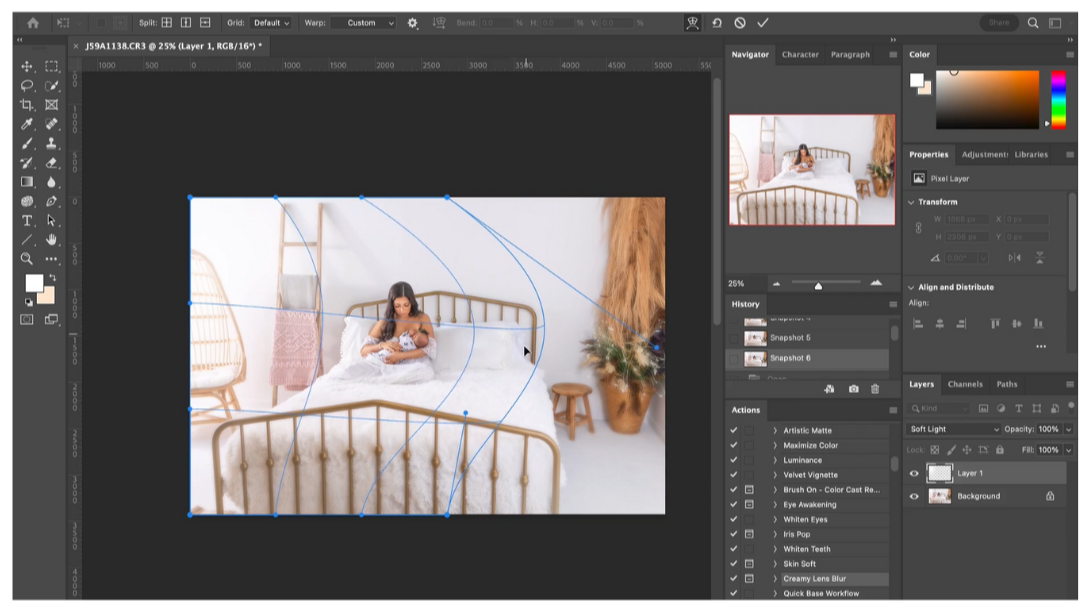
Task: Switch to the Channels tab
Action: 965,384
